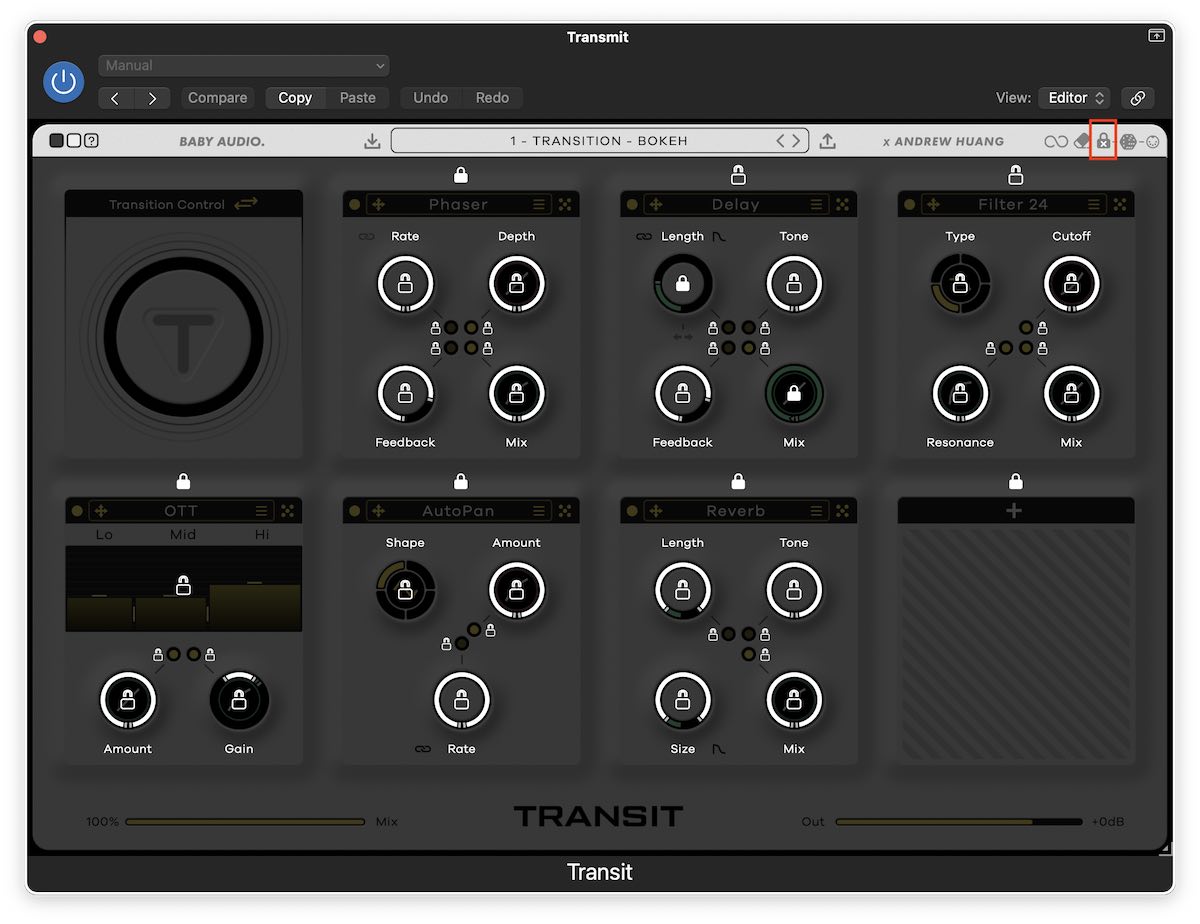Click the AutoPan move handle icon
Viewport: 1200px width, 924px height.
378,511
